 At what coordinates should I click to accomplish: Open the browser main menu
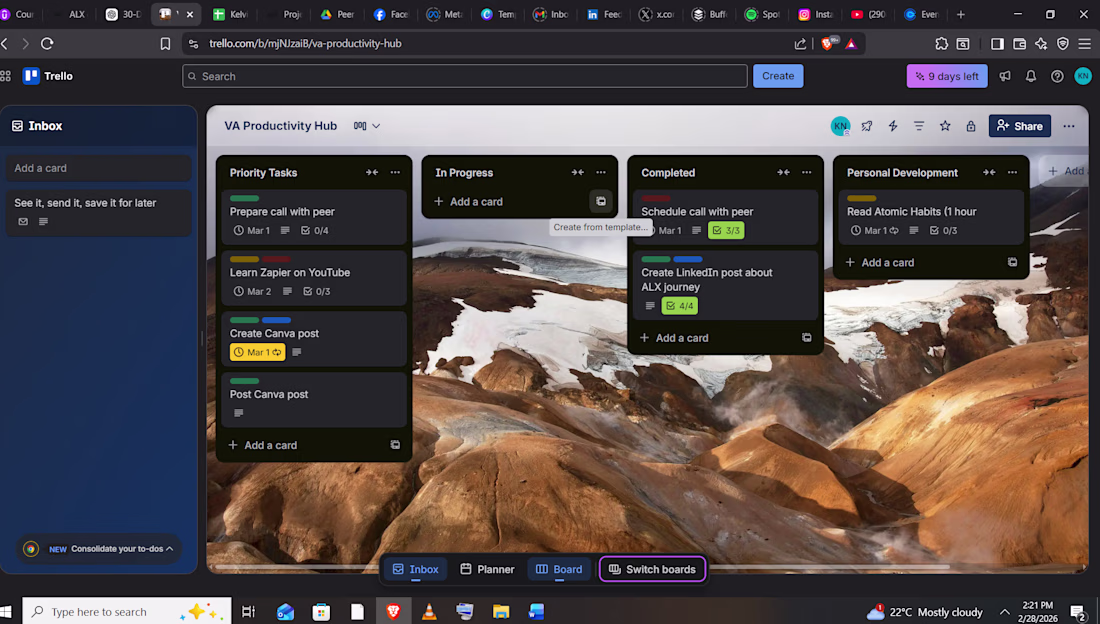tap(1085, 44)
